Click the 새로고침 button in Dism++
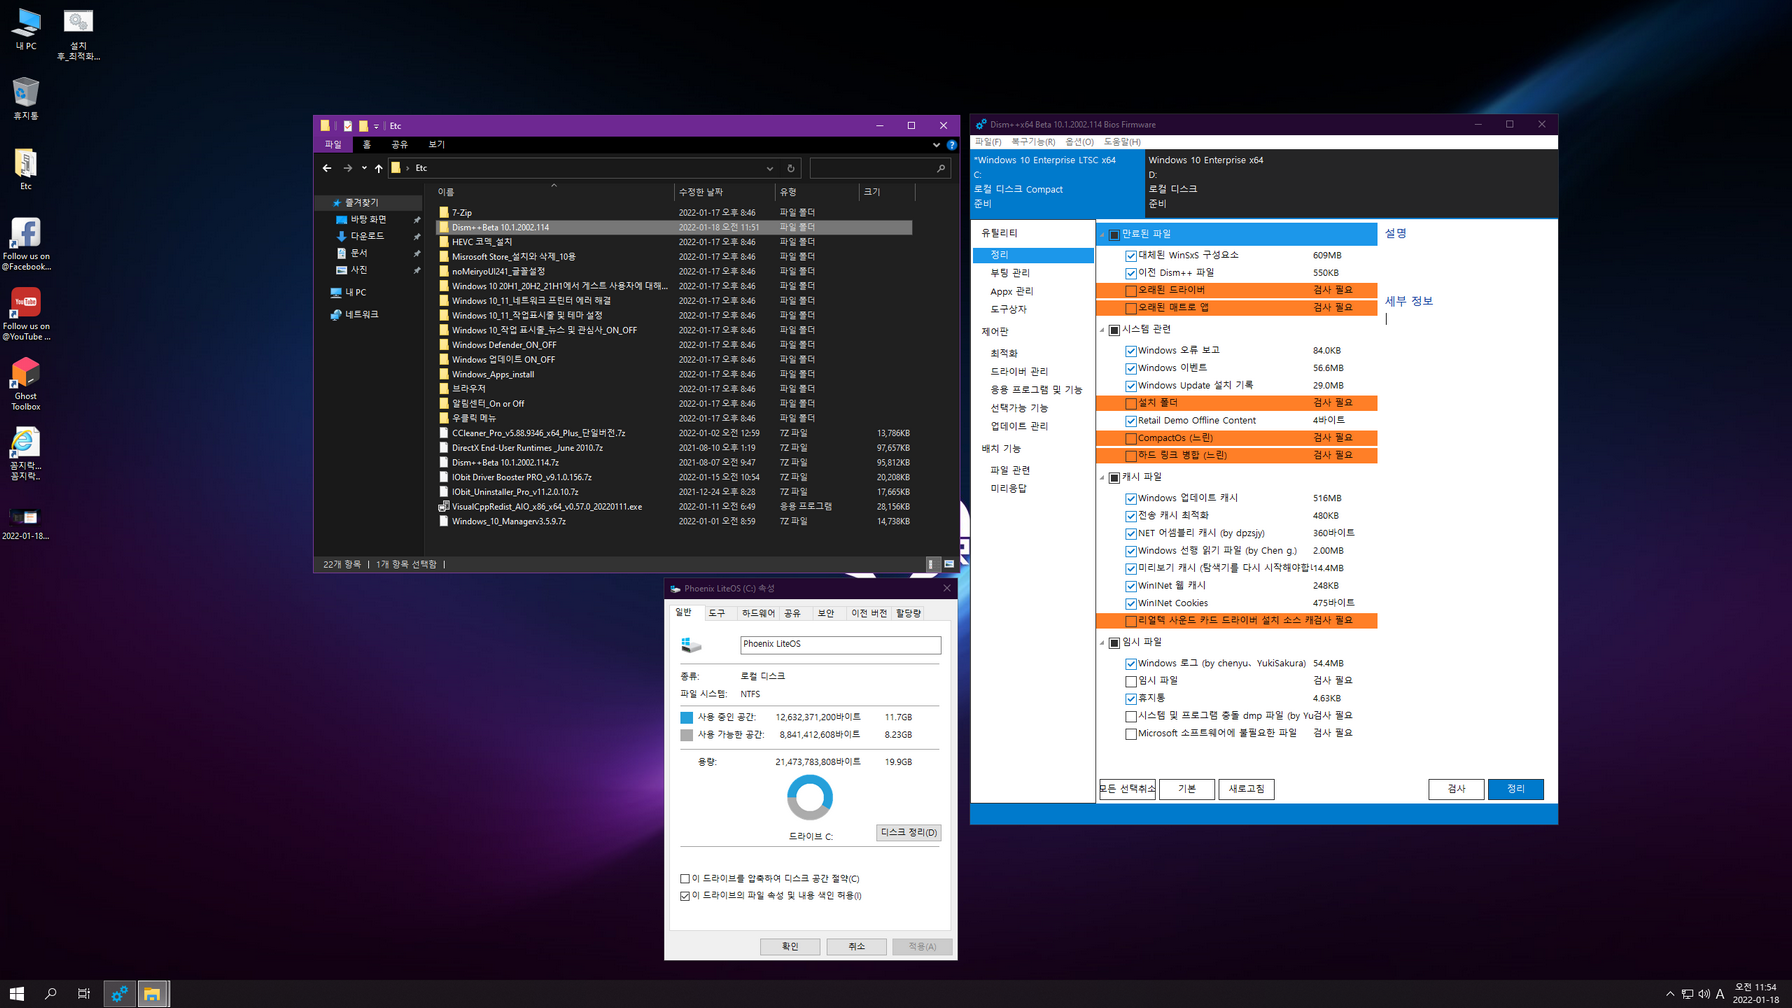1792x1008 pixels. [1246, 789]
